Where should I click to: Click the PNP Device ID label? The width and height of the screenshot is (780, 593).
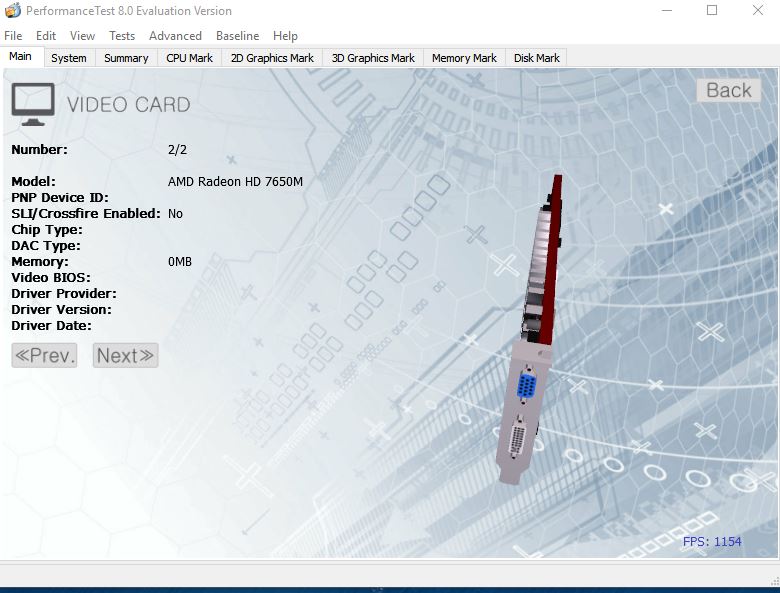[x=60, y=198]
